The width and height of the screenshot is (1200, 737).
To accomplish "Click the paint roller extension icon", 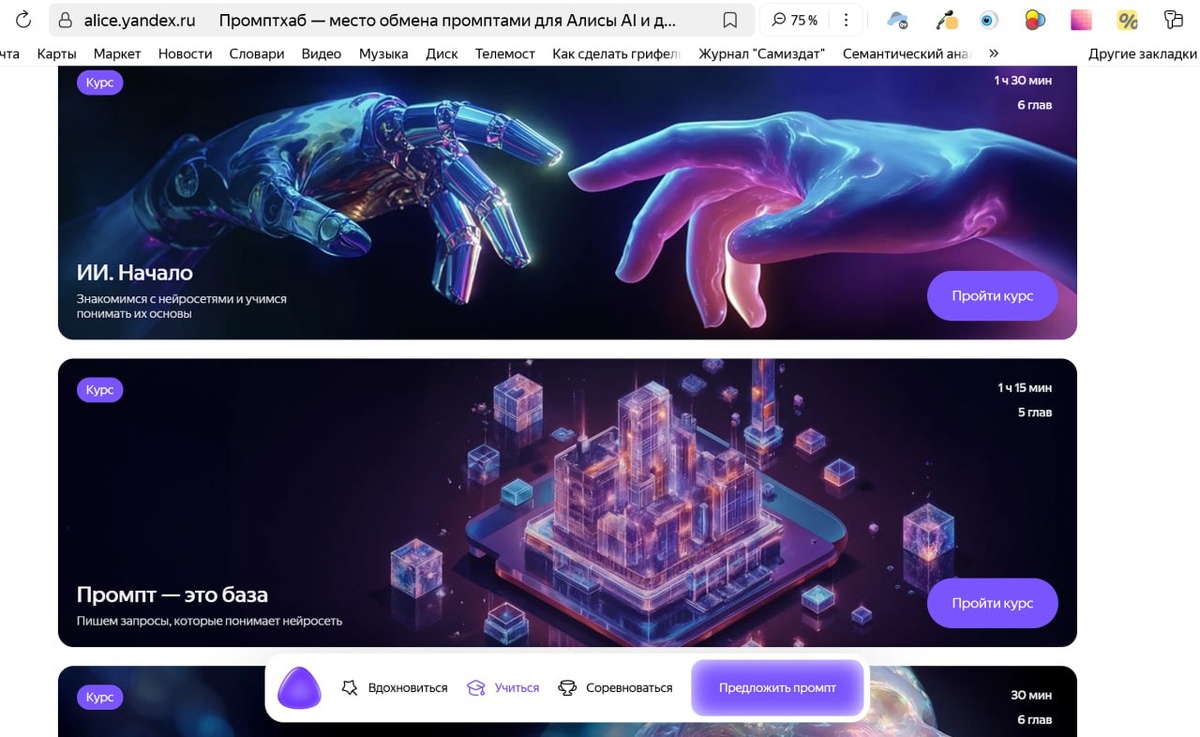I will click(x=1174, y=20).
